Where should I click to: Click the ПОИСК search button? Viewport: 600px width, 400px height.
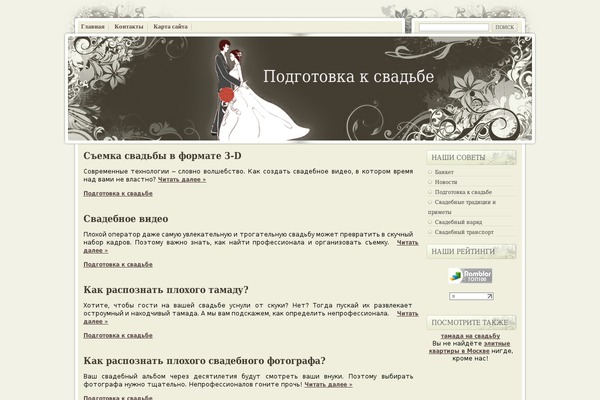pyautogui.click(x=504, y=27)
